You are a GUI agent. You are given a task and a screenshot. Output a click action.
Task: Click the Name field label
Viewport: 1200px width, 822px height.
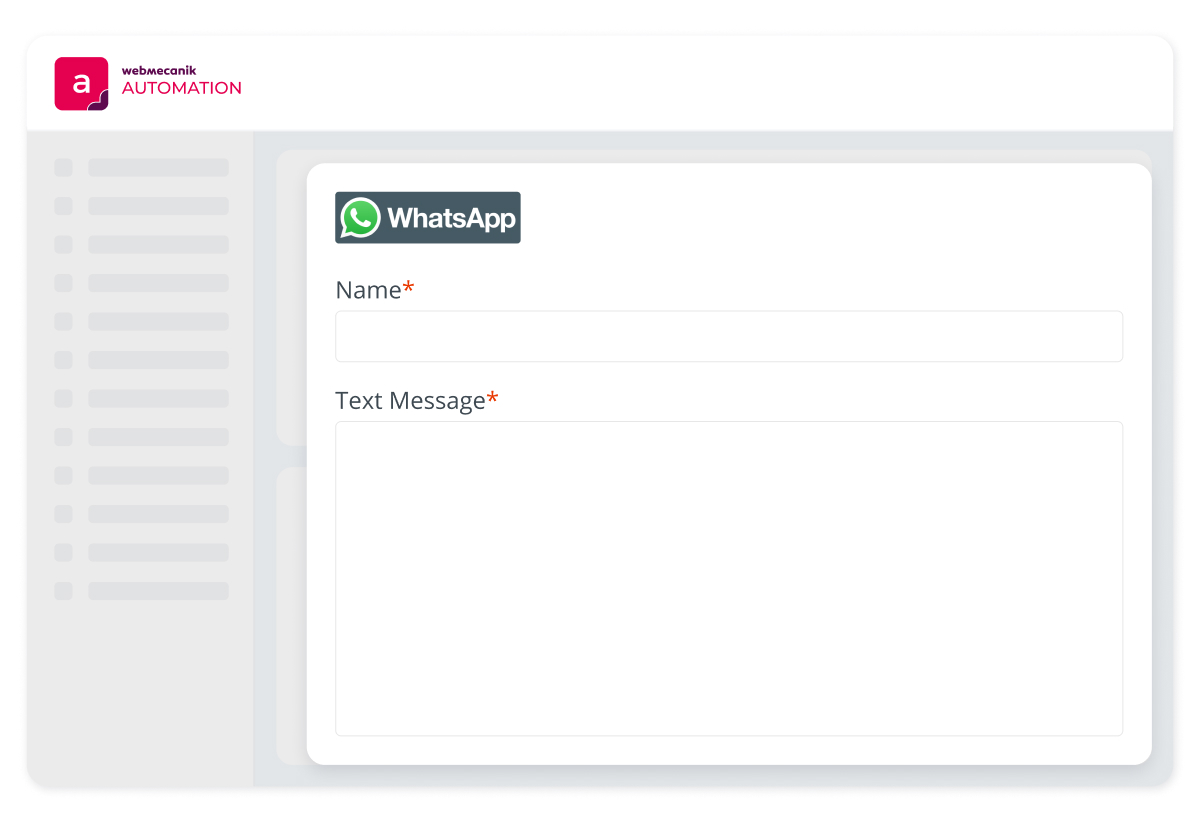pos(366,289)
